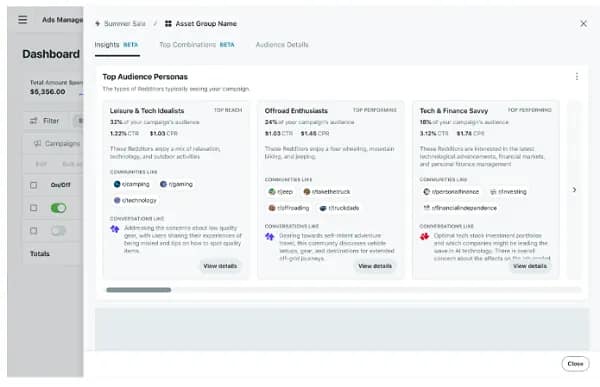Turn on the grey campaign toggle
Viewport: 600px width, 387px height.
(58, 231)
